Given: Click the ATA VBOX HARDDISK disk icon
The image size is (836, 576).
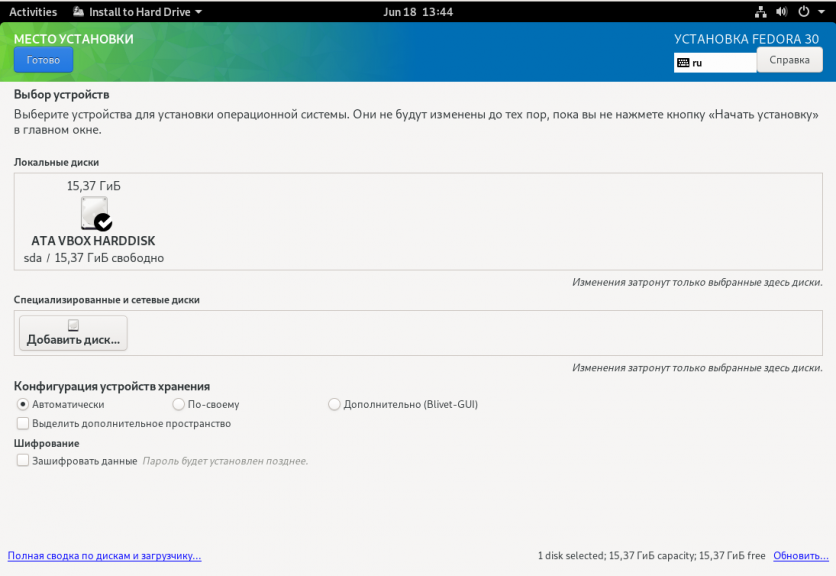Looking at the screenshot, I should pos(94,213).
